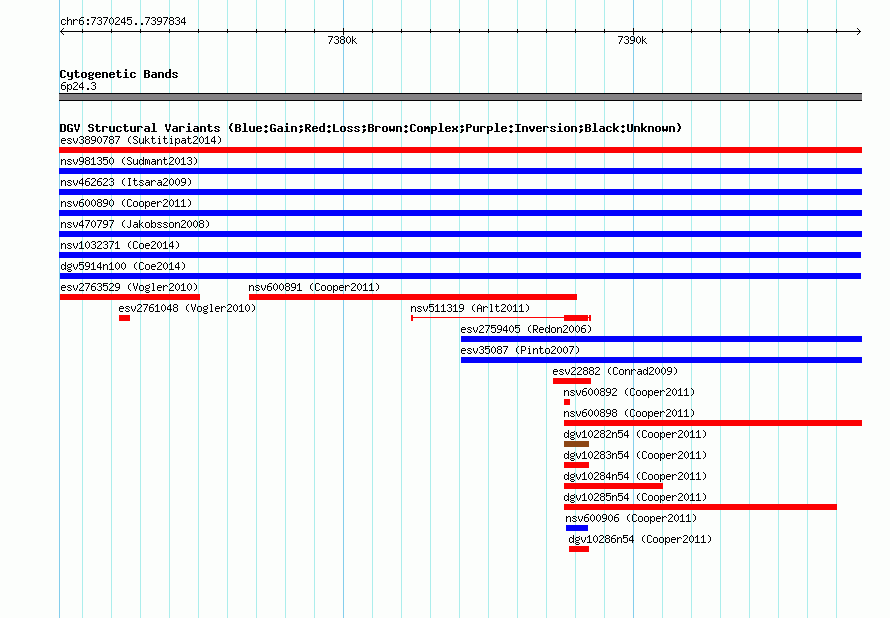Click the red esv2763529 loss bar
Image resolution: width=890 pixels, height=618 pixels.
pyautogui.click(x=129, y=297)
